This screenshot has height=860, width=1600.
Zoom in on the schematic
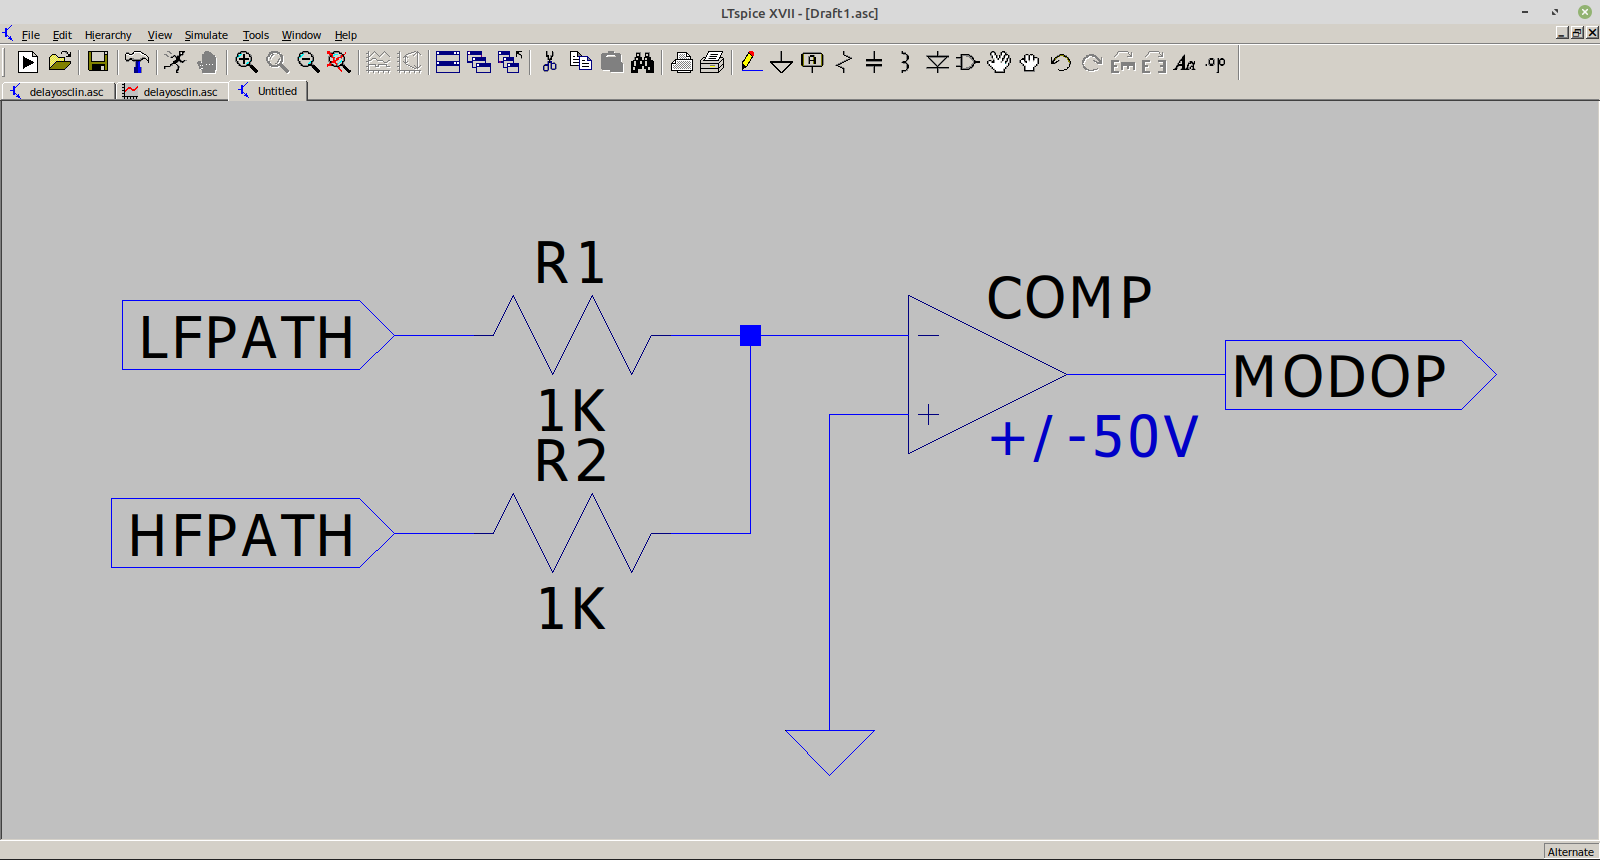(246, 62)
